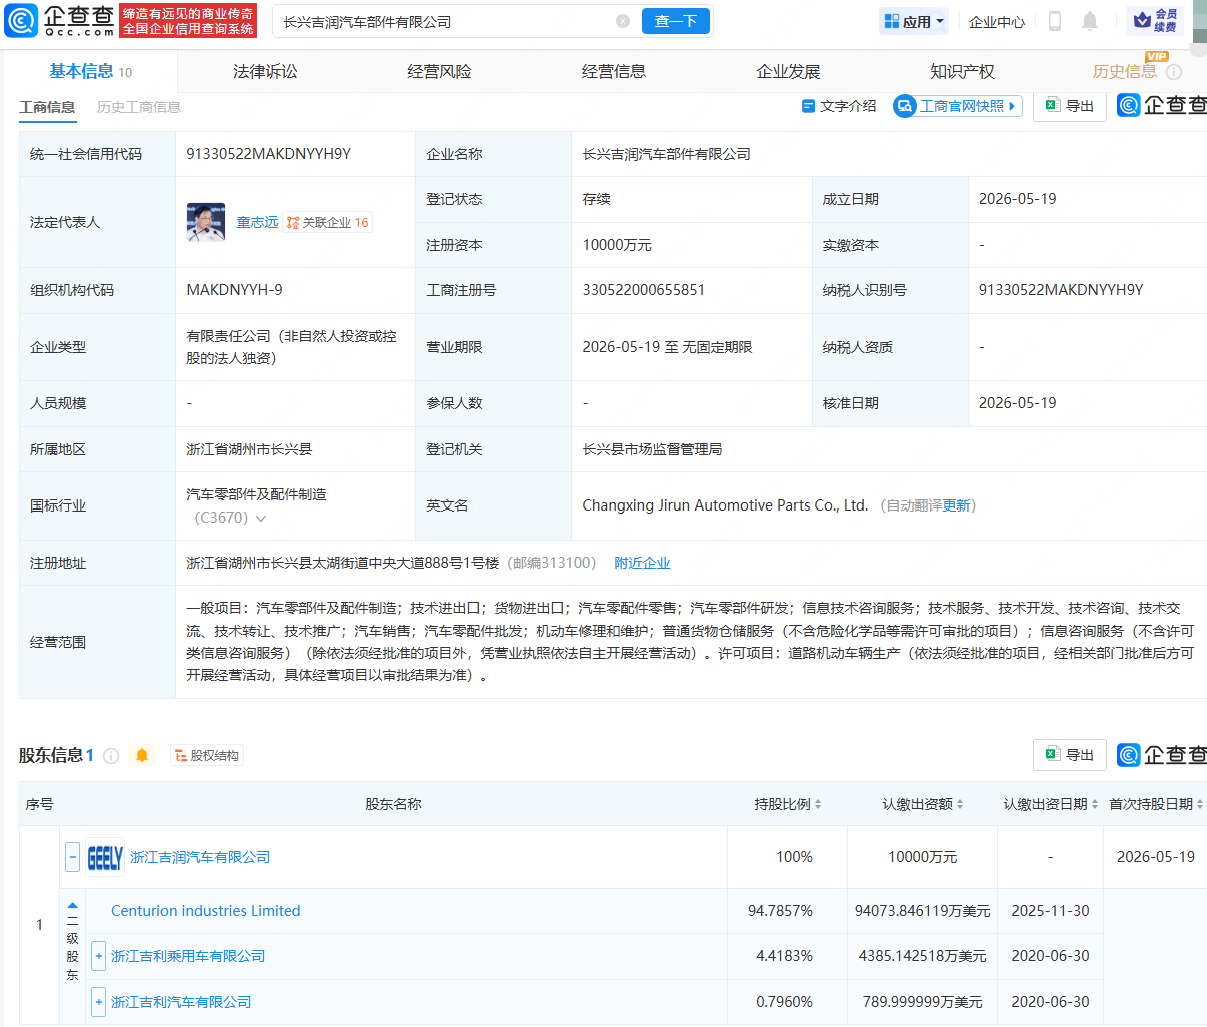Image resolution: width=1207 pixels, height=1027 pixels.
Task: Switch to the 经营信息 tab
Action: (x=614, y=71)
